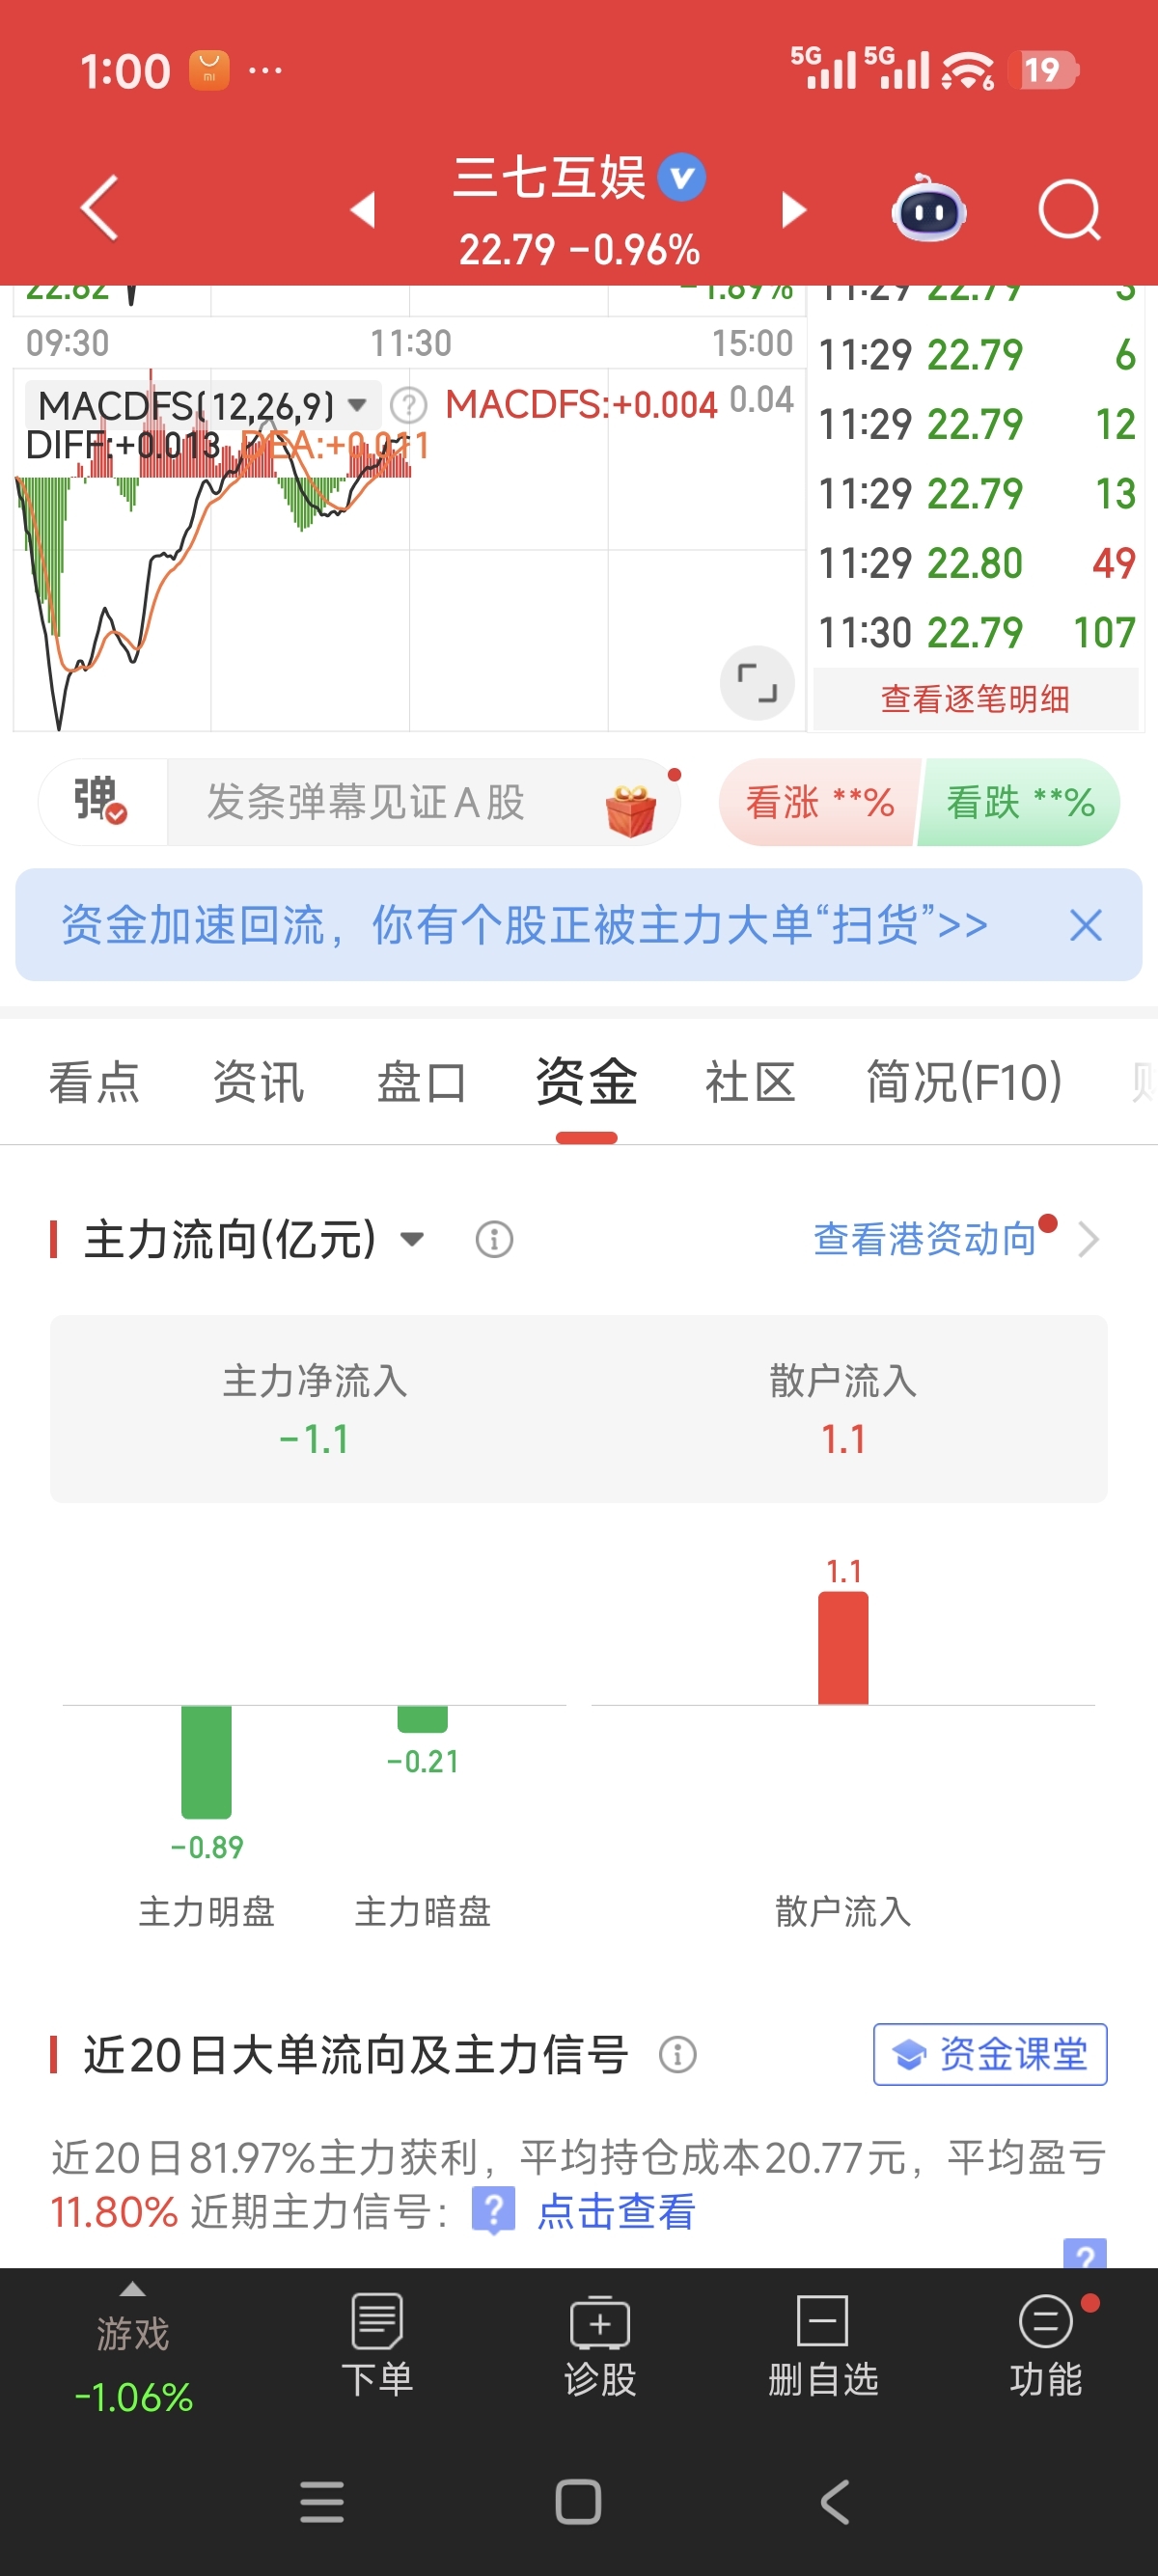Expand 主力流向(亿元) dropdown arrow

(x=411, y=1240)
